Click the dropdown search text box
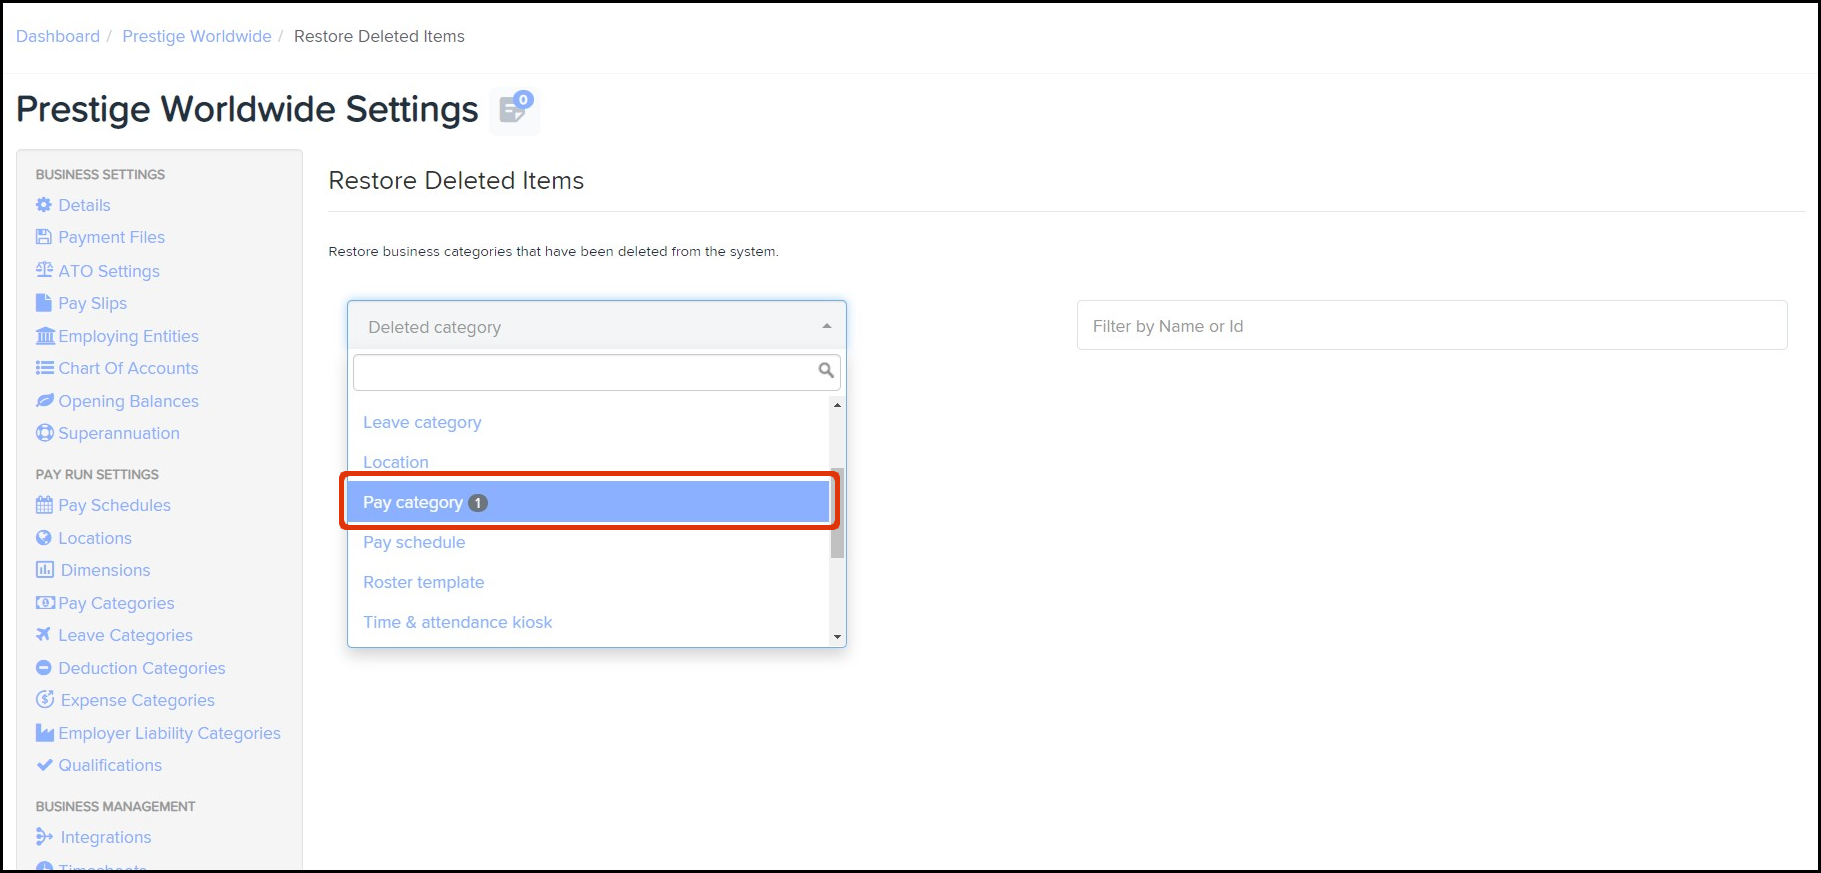1821x873 pixels. click(585, 372)
